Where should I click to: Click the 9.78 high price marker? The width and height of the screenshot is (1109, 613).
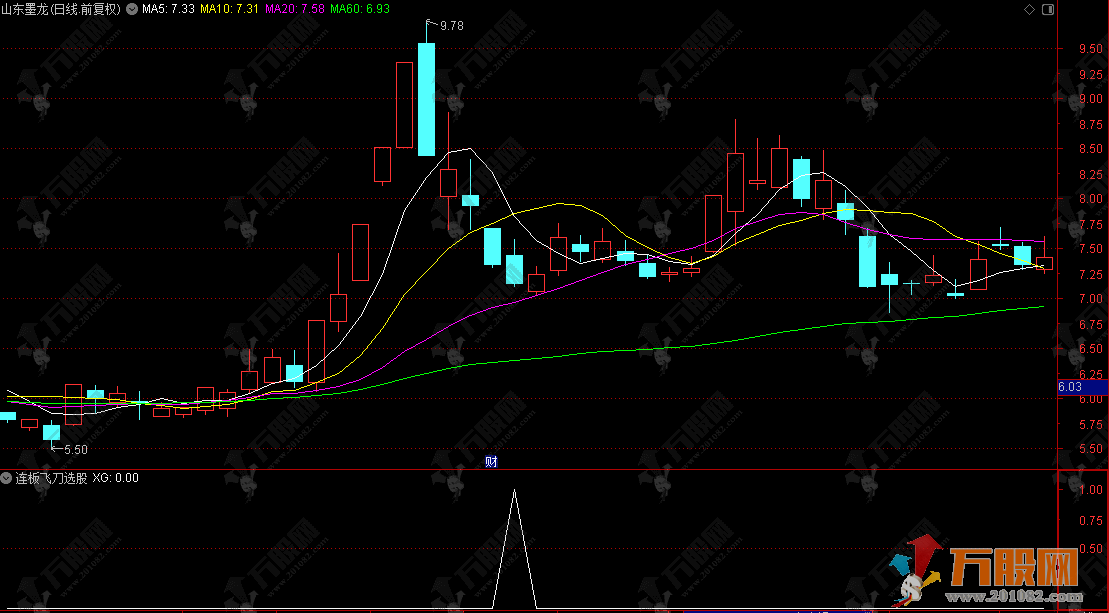450,26
